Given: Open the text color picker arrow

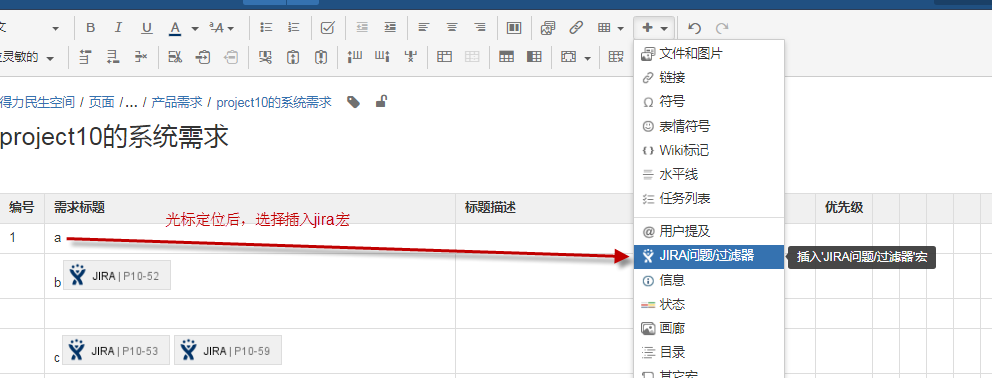Looking at the screenshot, I should click(195, 28).
